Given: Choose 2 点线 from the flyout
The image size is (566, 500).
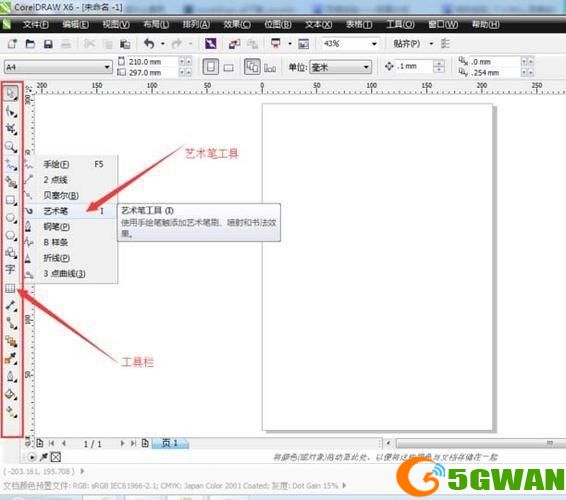Looking at the screenshot, I should point(71,180).
